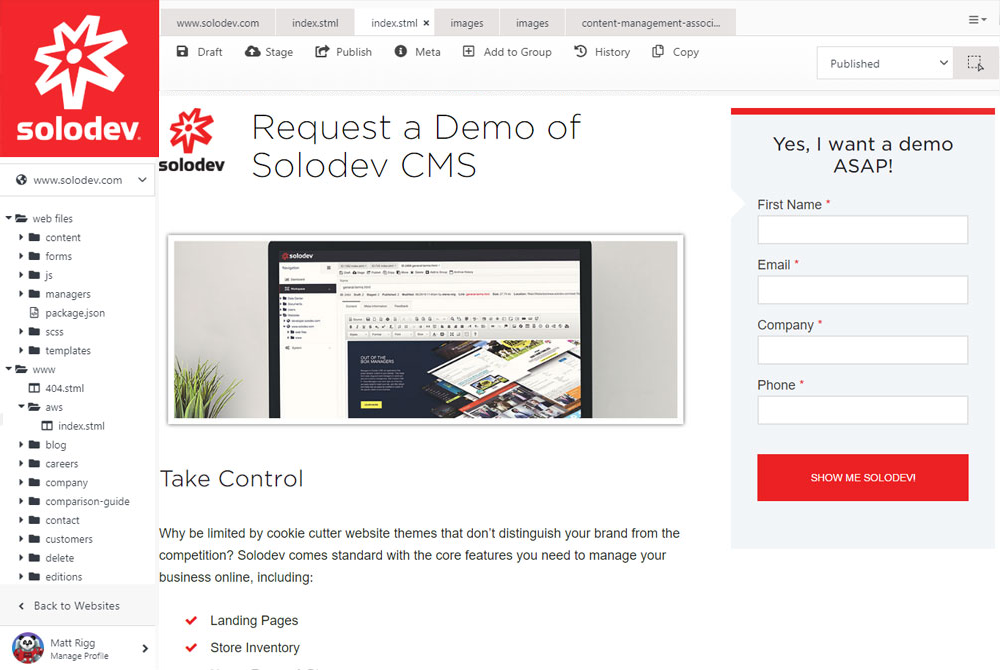The image size is (1000, 670).
Task: Click the blog folder icon
Action: [34, 444]
